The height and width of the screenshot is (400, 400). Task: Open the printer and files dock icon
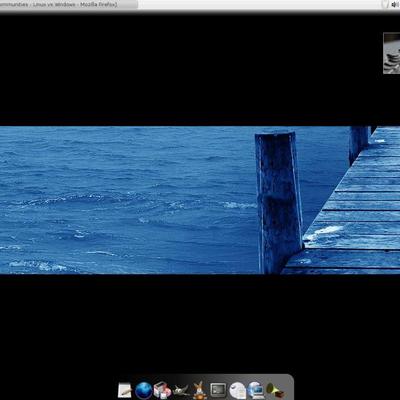(162, 390)
